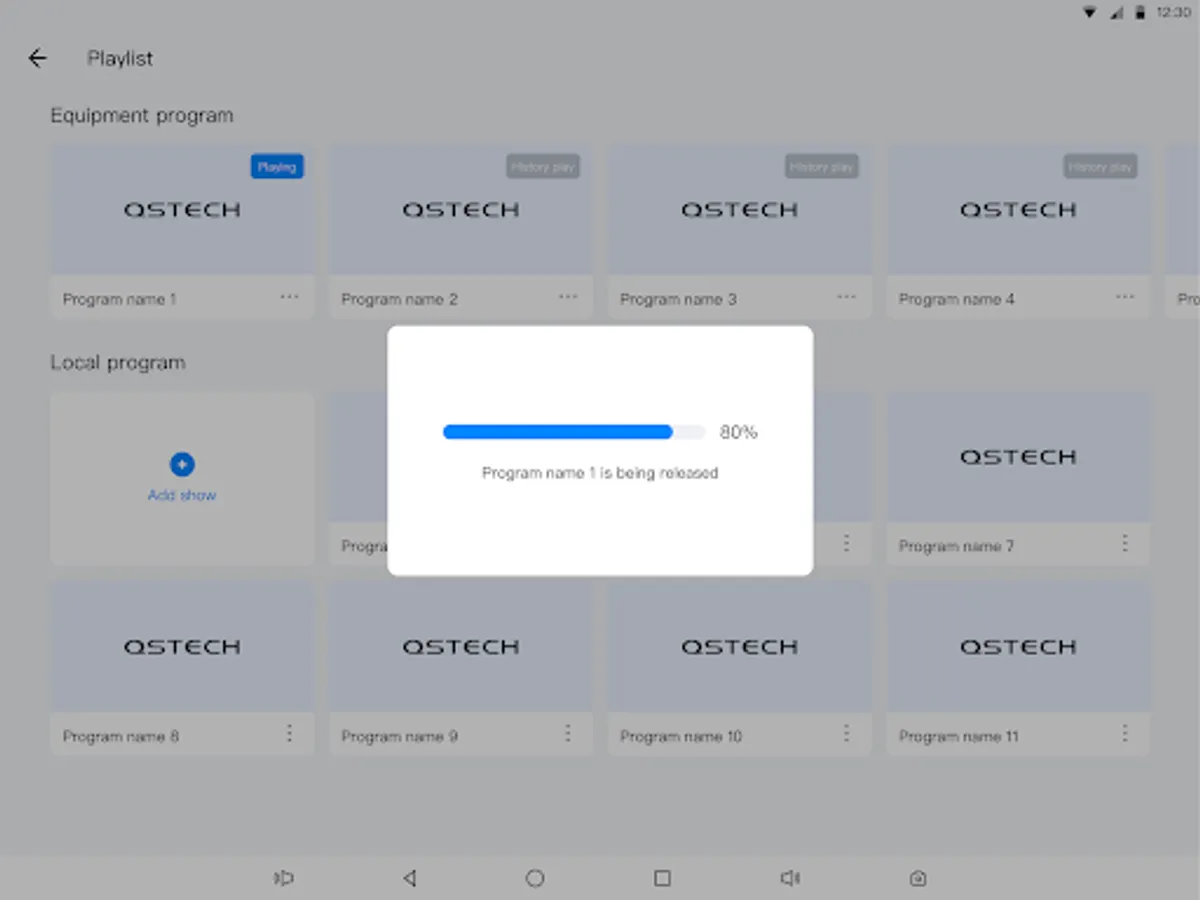1200x900 pixels.
Task: Click the History play badge on Program name 4
Action: (1100, 167)
